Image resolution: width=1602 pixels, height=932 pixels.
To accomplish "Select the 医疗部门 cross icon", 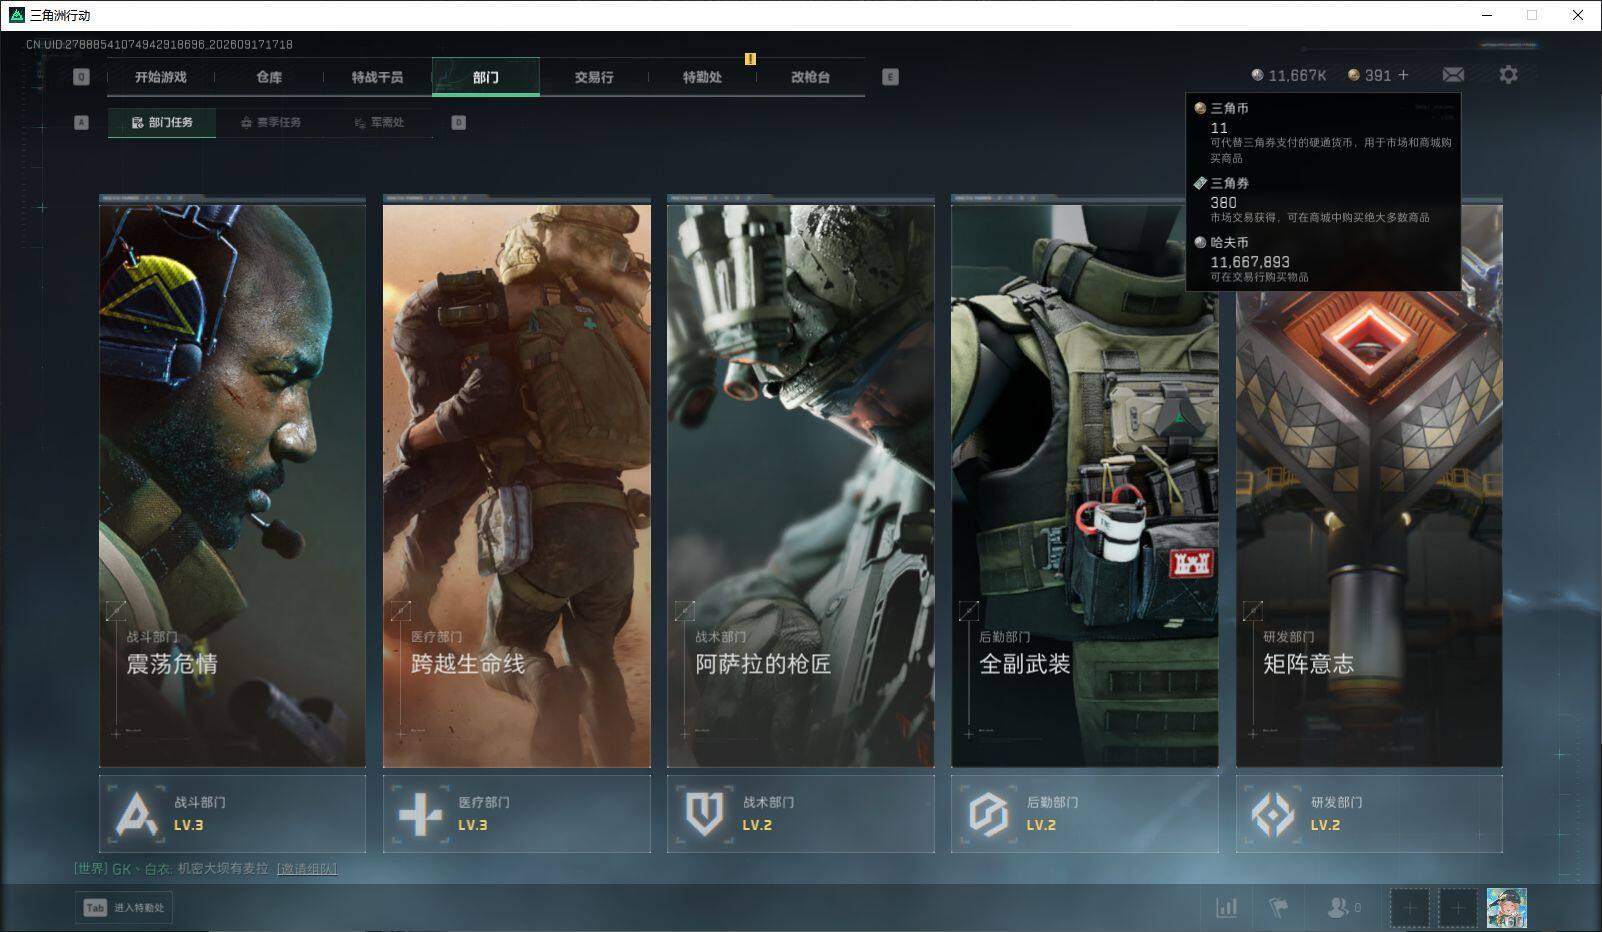I will coord(420,813).
